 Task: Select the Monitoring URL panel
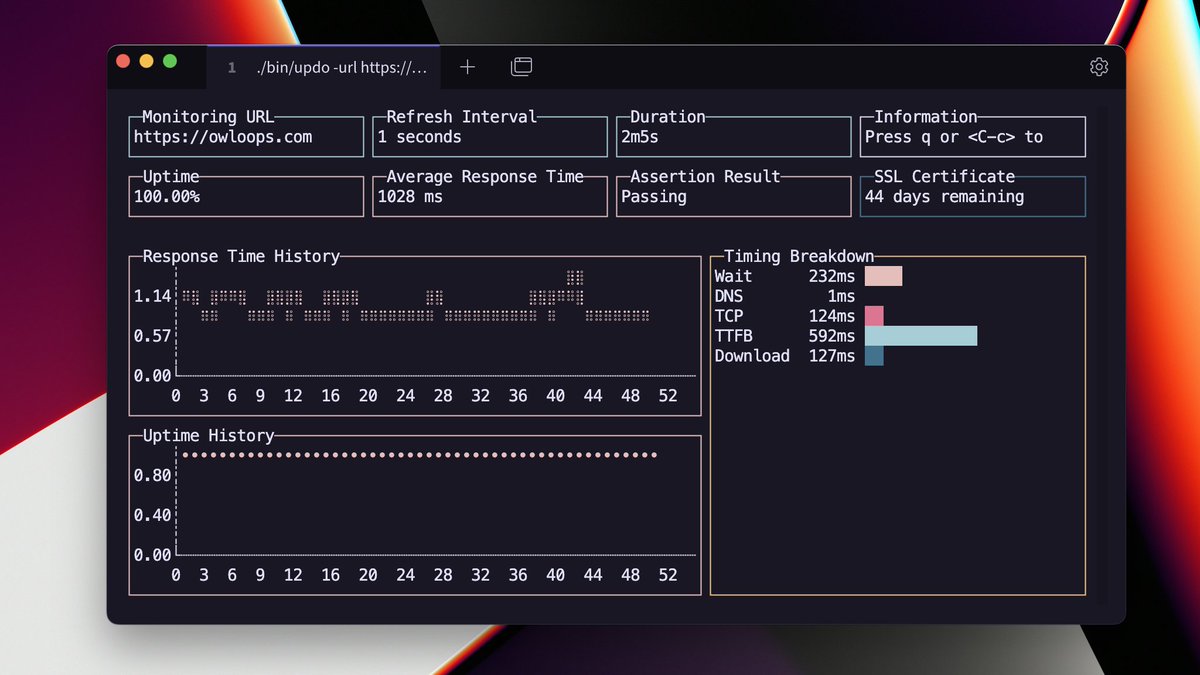[x=245, y=136]
